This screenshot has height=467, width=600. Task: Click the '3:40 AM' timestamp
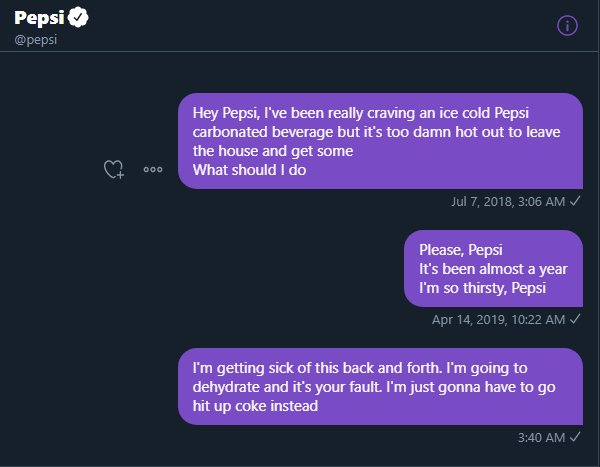tap(541, 437)
